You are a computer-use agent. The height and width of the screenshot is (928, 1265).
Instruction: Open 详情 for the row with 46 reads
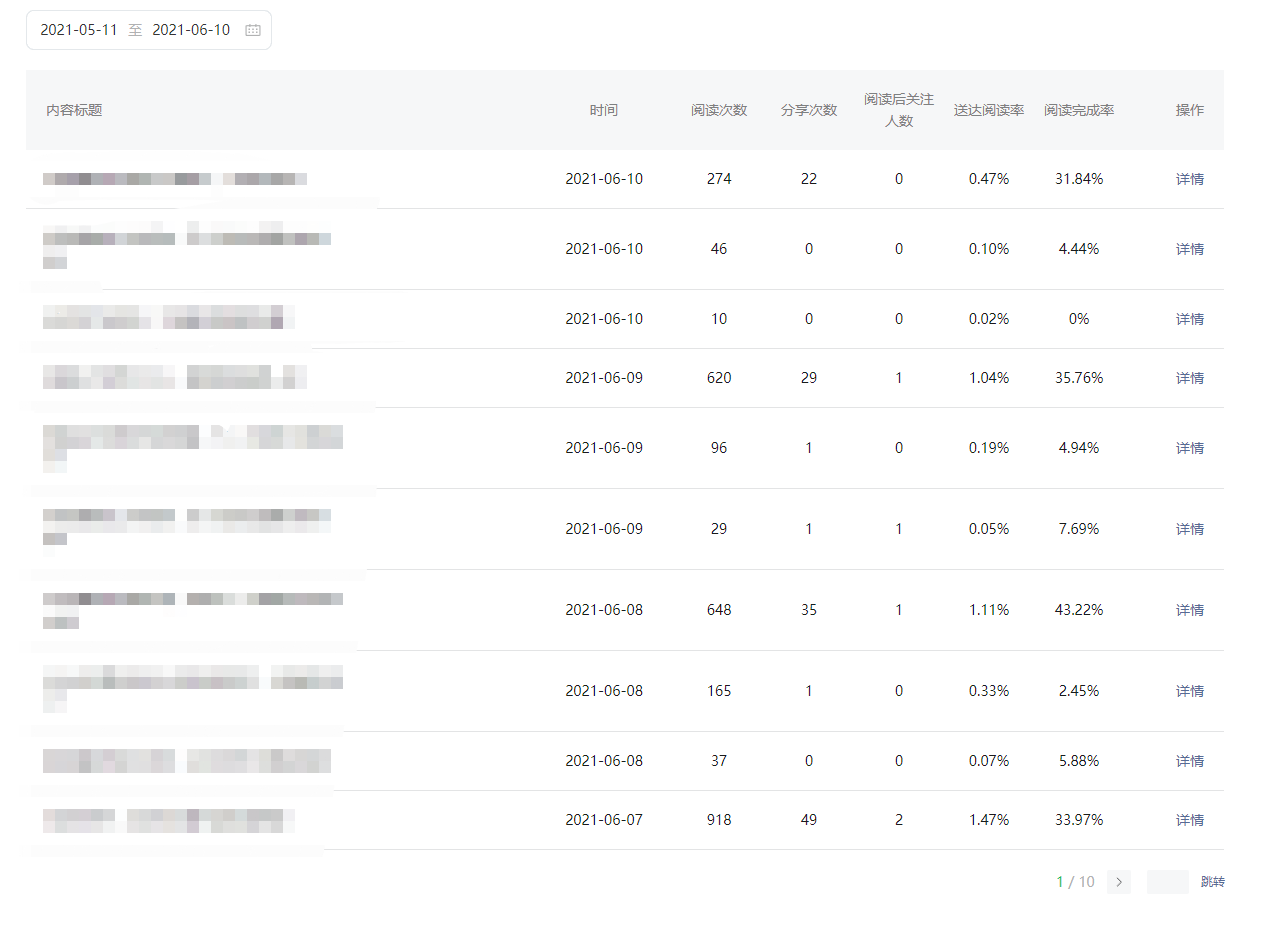click(x=1189, y=249)
